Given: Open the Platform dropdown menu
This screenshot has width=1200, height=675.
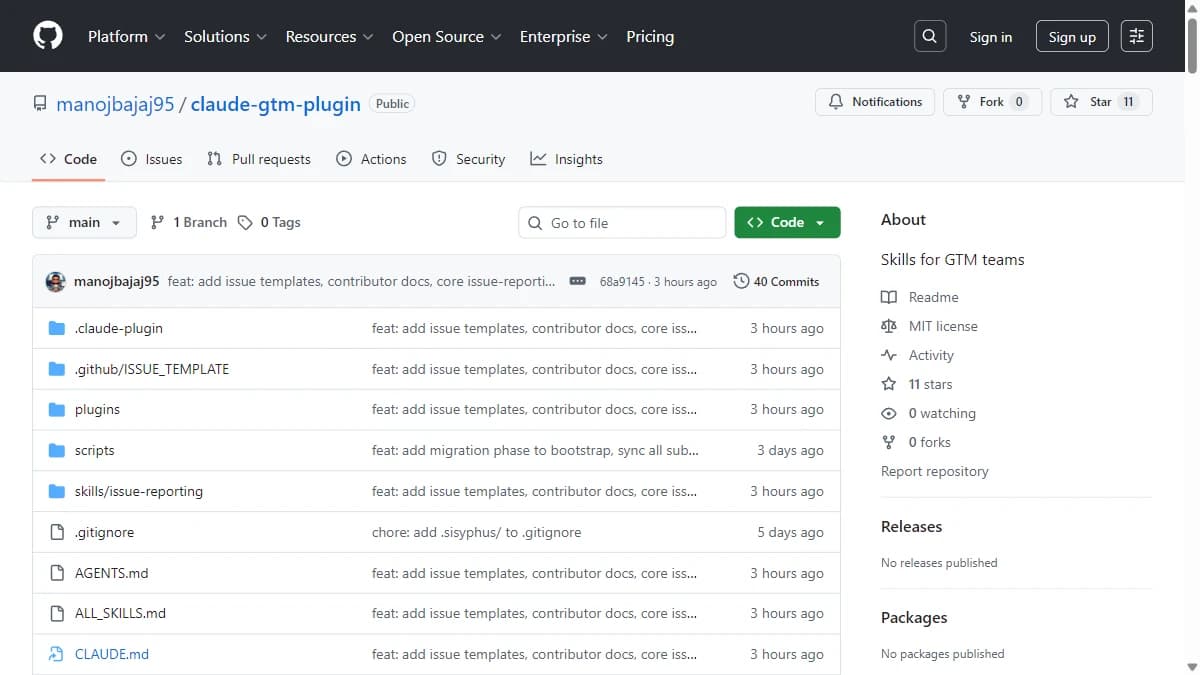Looking at the screenshot, I should click(127, 36).
